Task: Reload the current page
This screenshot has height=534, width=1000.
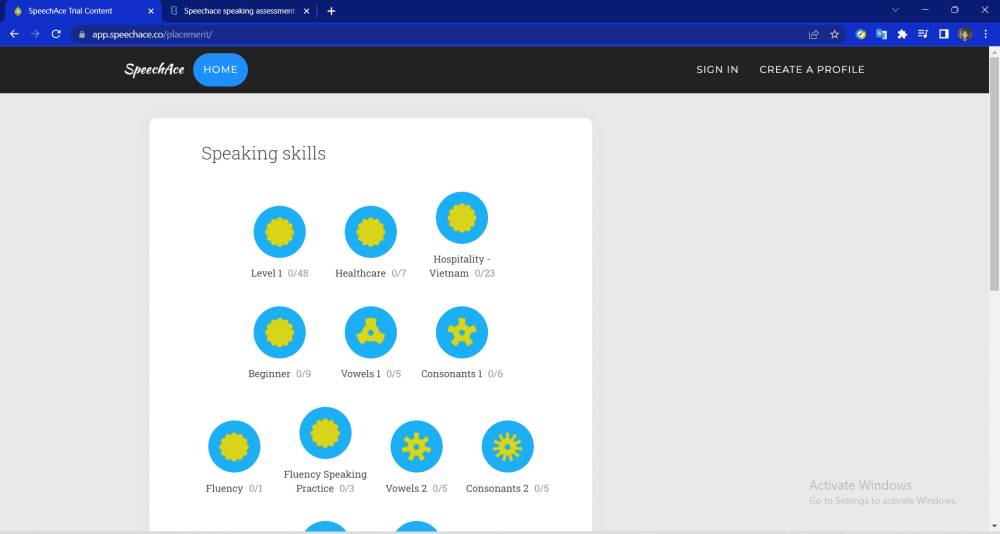Action: (x=56, y=34)
